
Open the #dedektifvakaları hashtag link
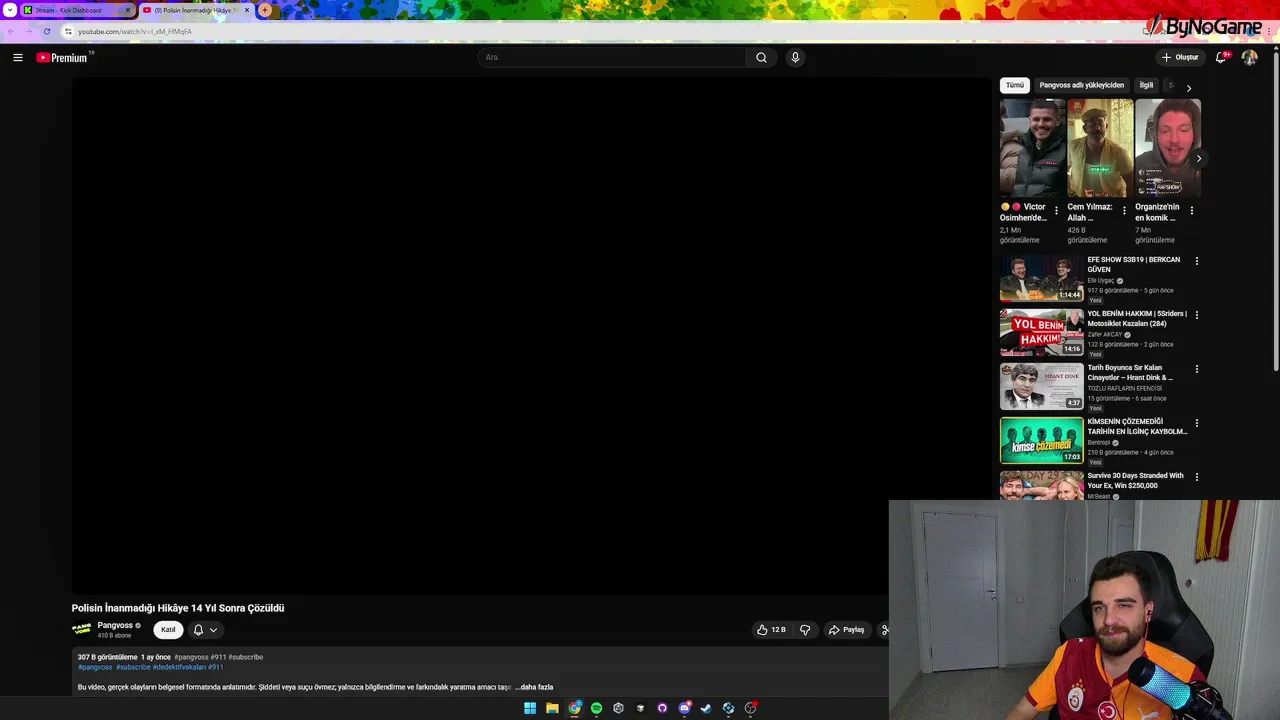179,667
